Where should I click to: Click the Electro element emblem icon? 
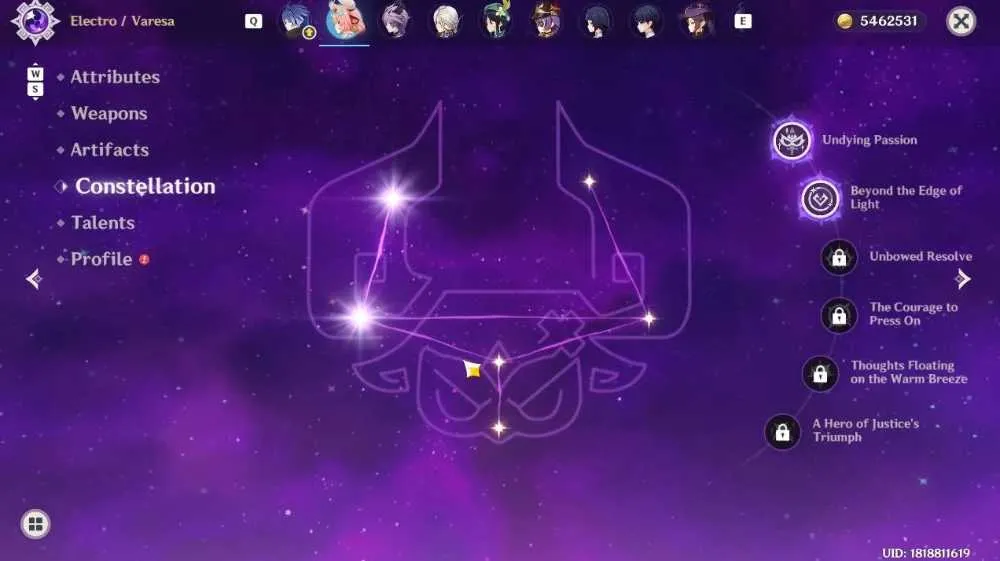(35, 21)
